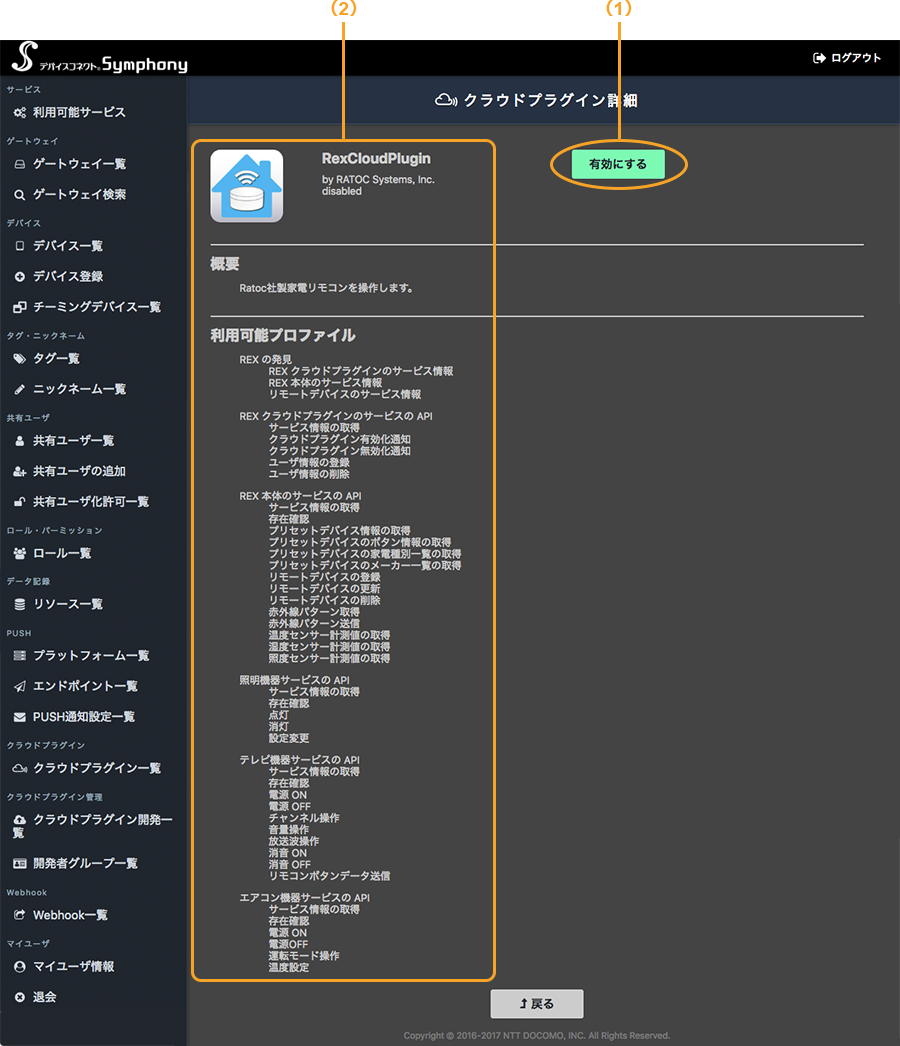This screenshot has width=900, height=1046.
Task: Open クラウドプラグイン一覧 in sidebar
Action: 97,768
